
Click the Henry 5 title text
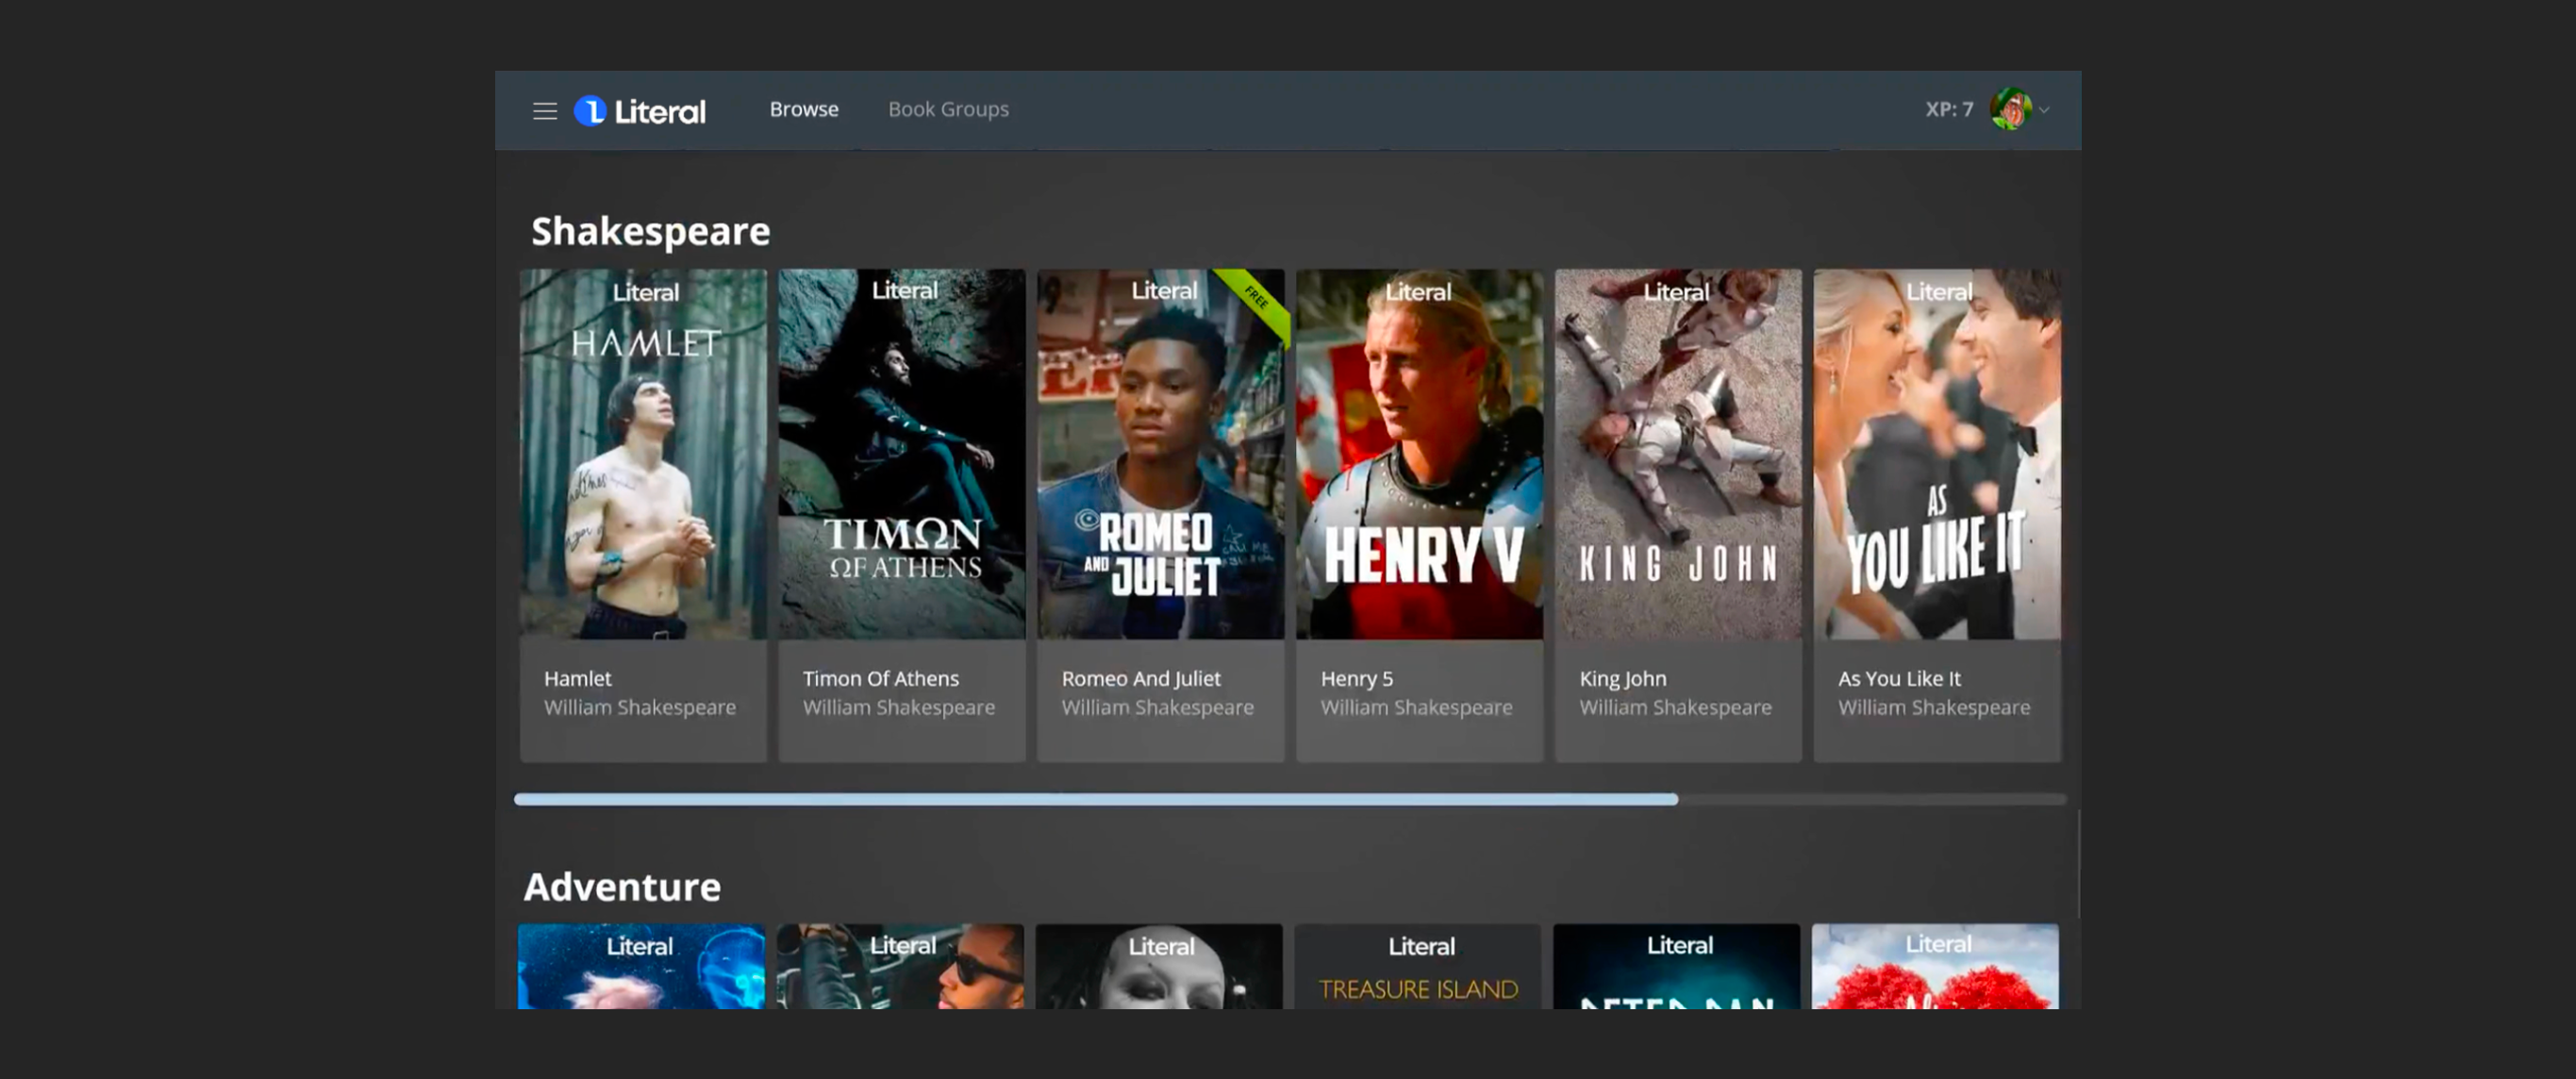coord(1356,679)
